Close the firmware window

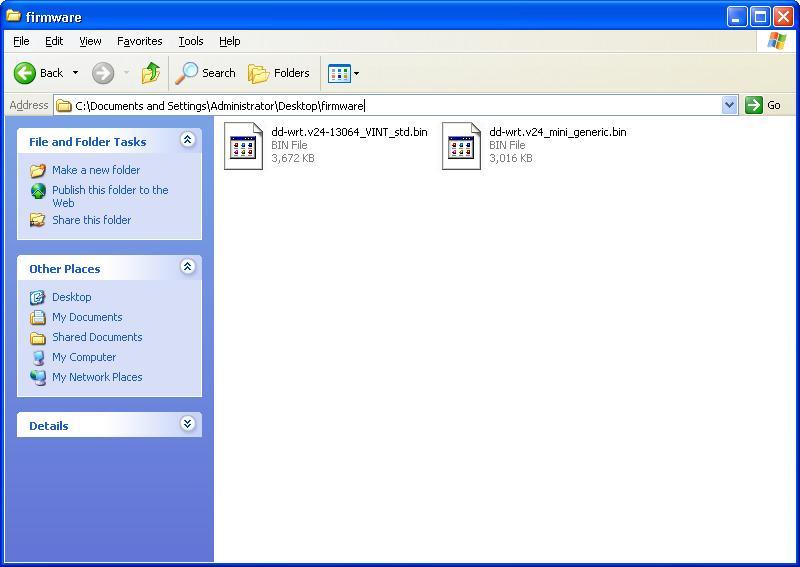click(783, 17)
